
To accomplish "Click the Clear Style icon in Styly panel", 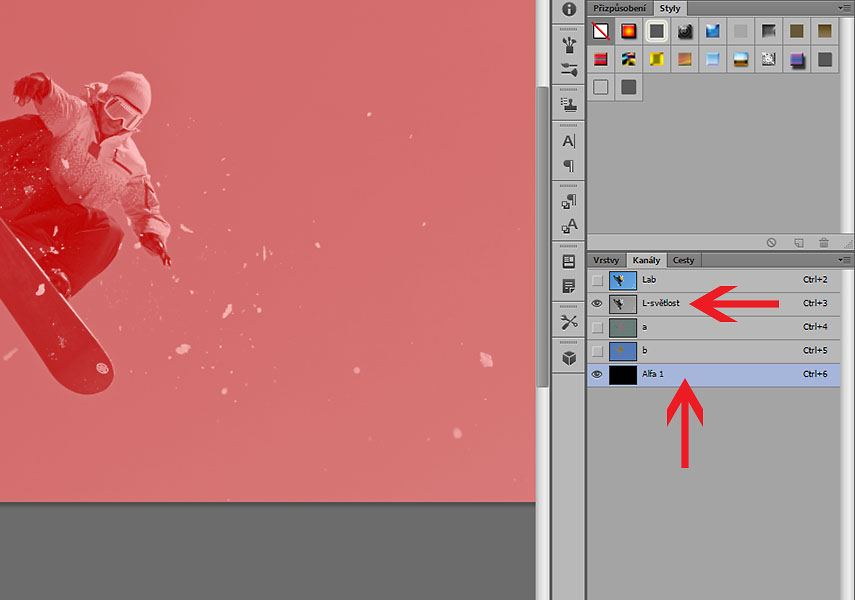I will click(771, 242).
